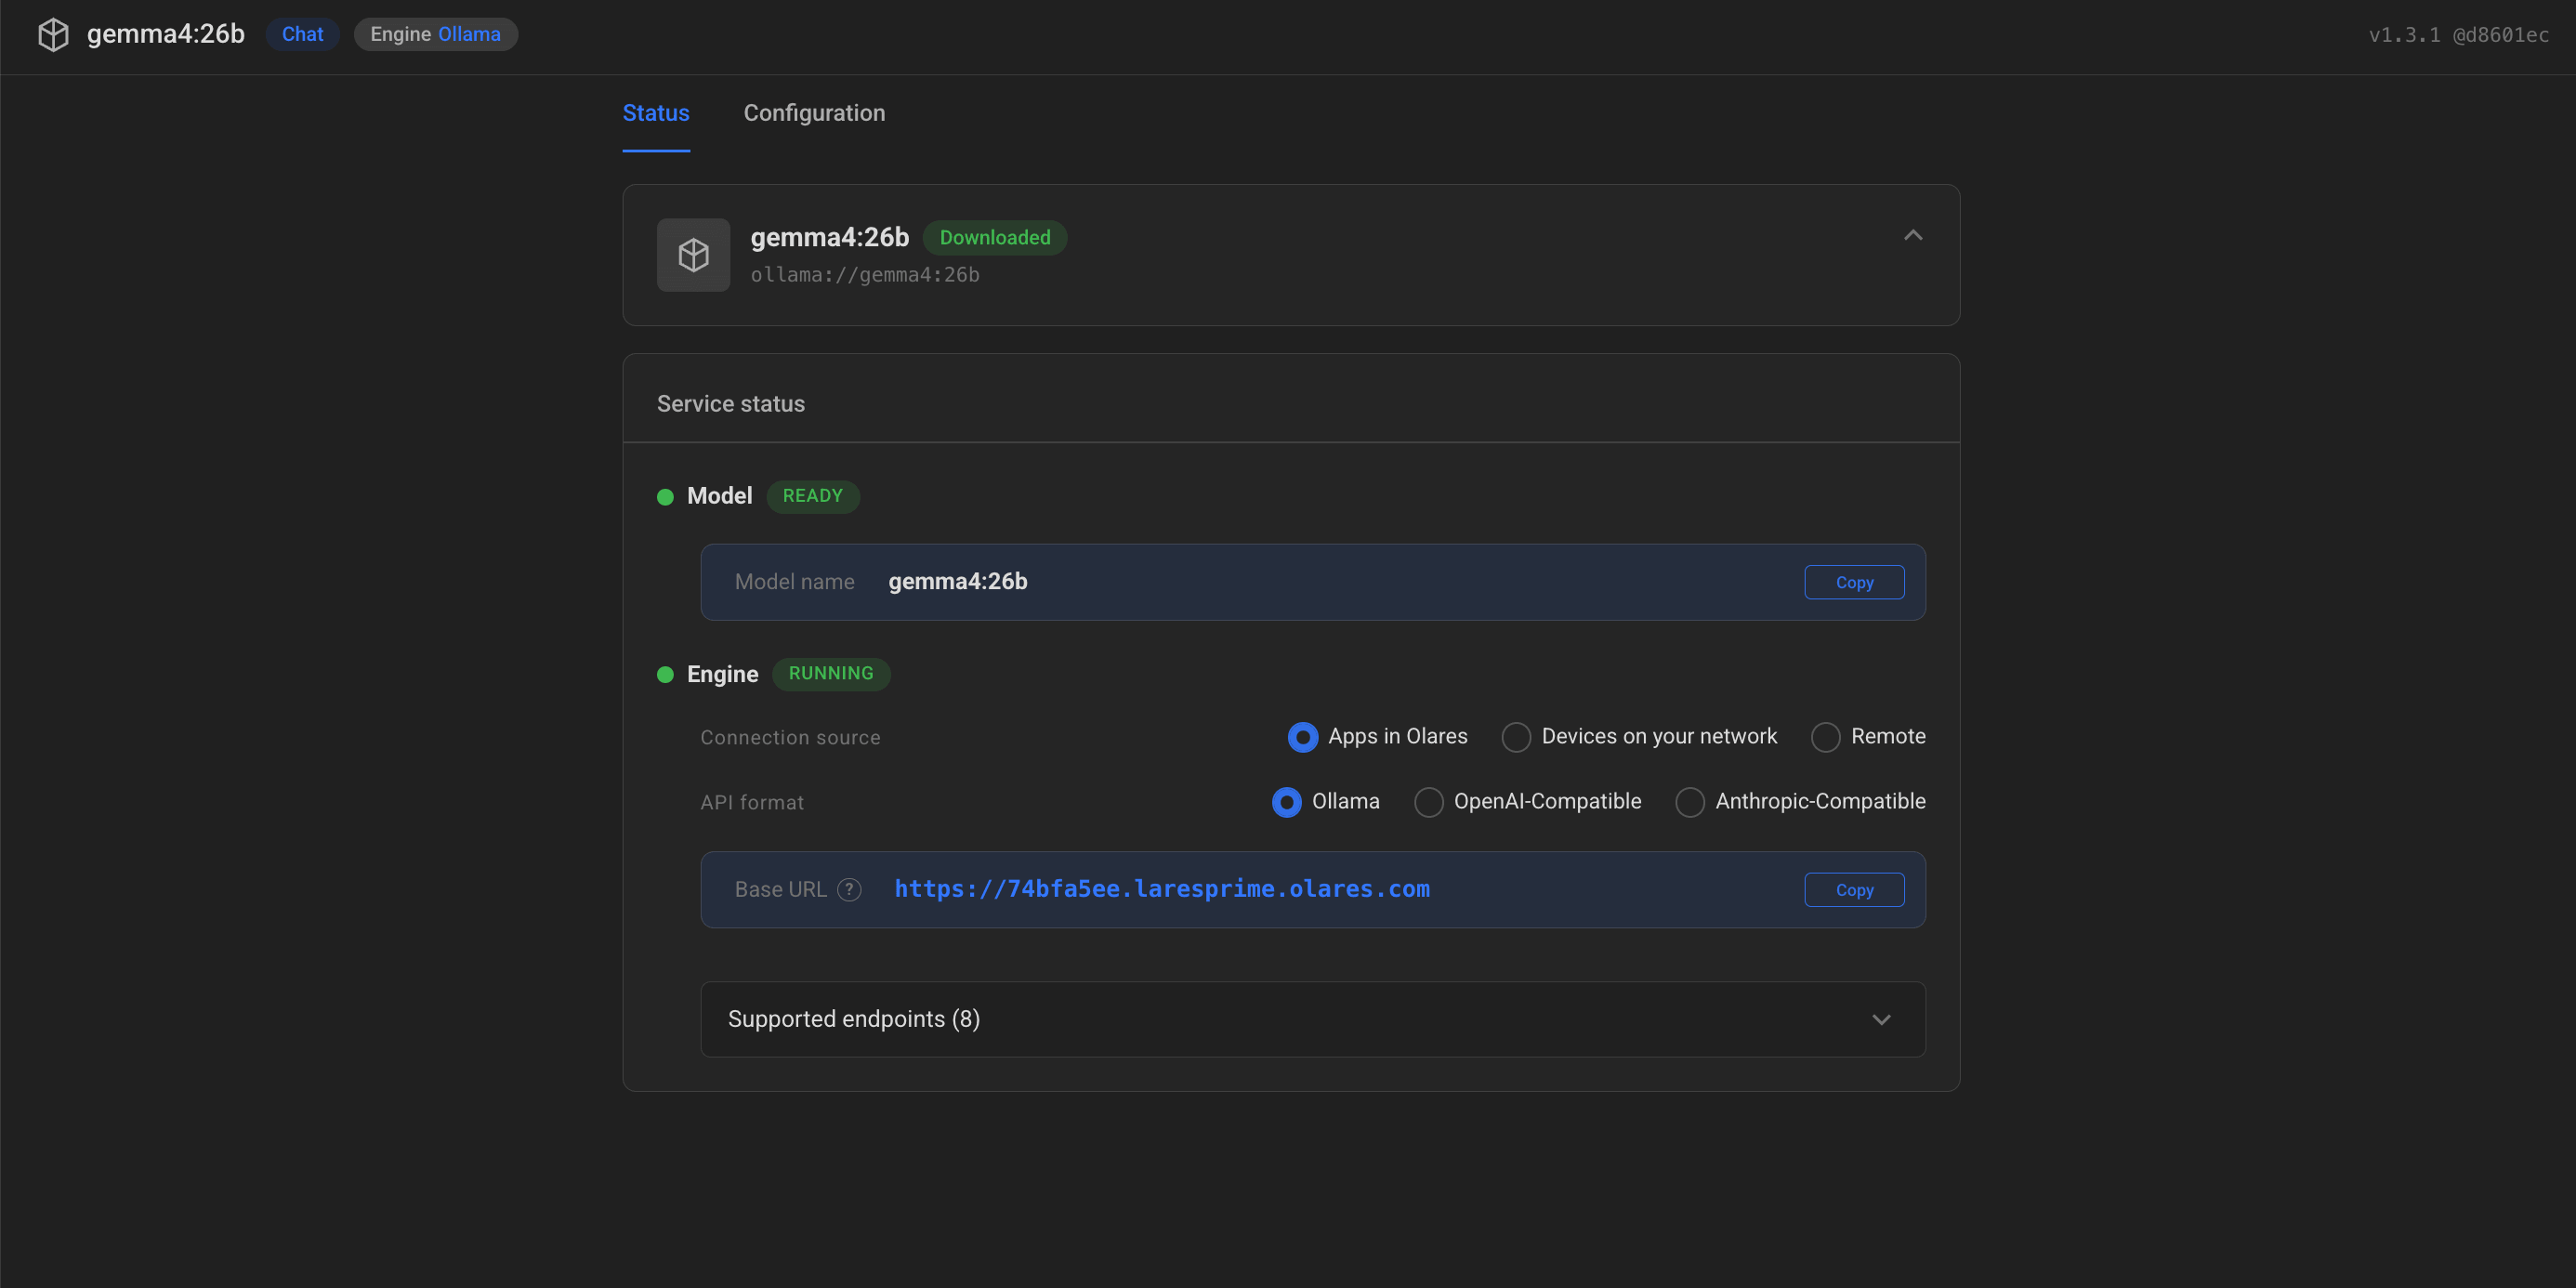
Task: Click the gemma4:26b title in header
Action: 166,34
